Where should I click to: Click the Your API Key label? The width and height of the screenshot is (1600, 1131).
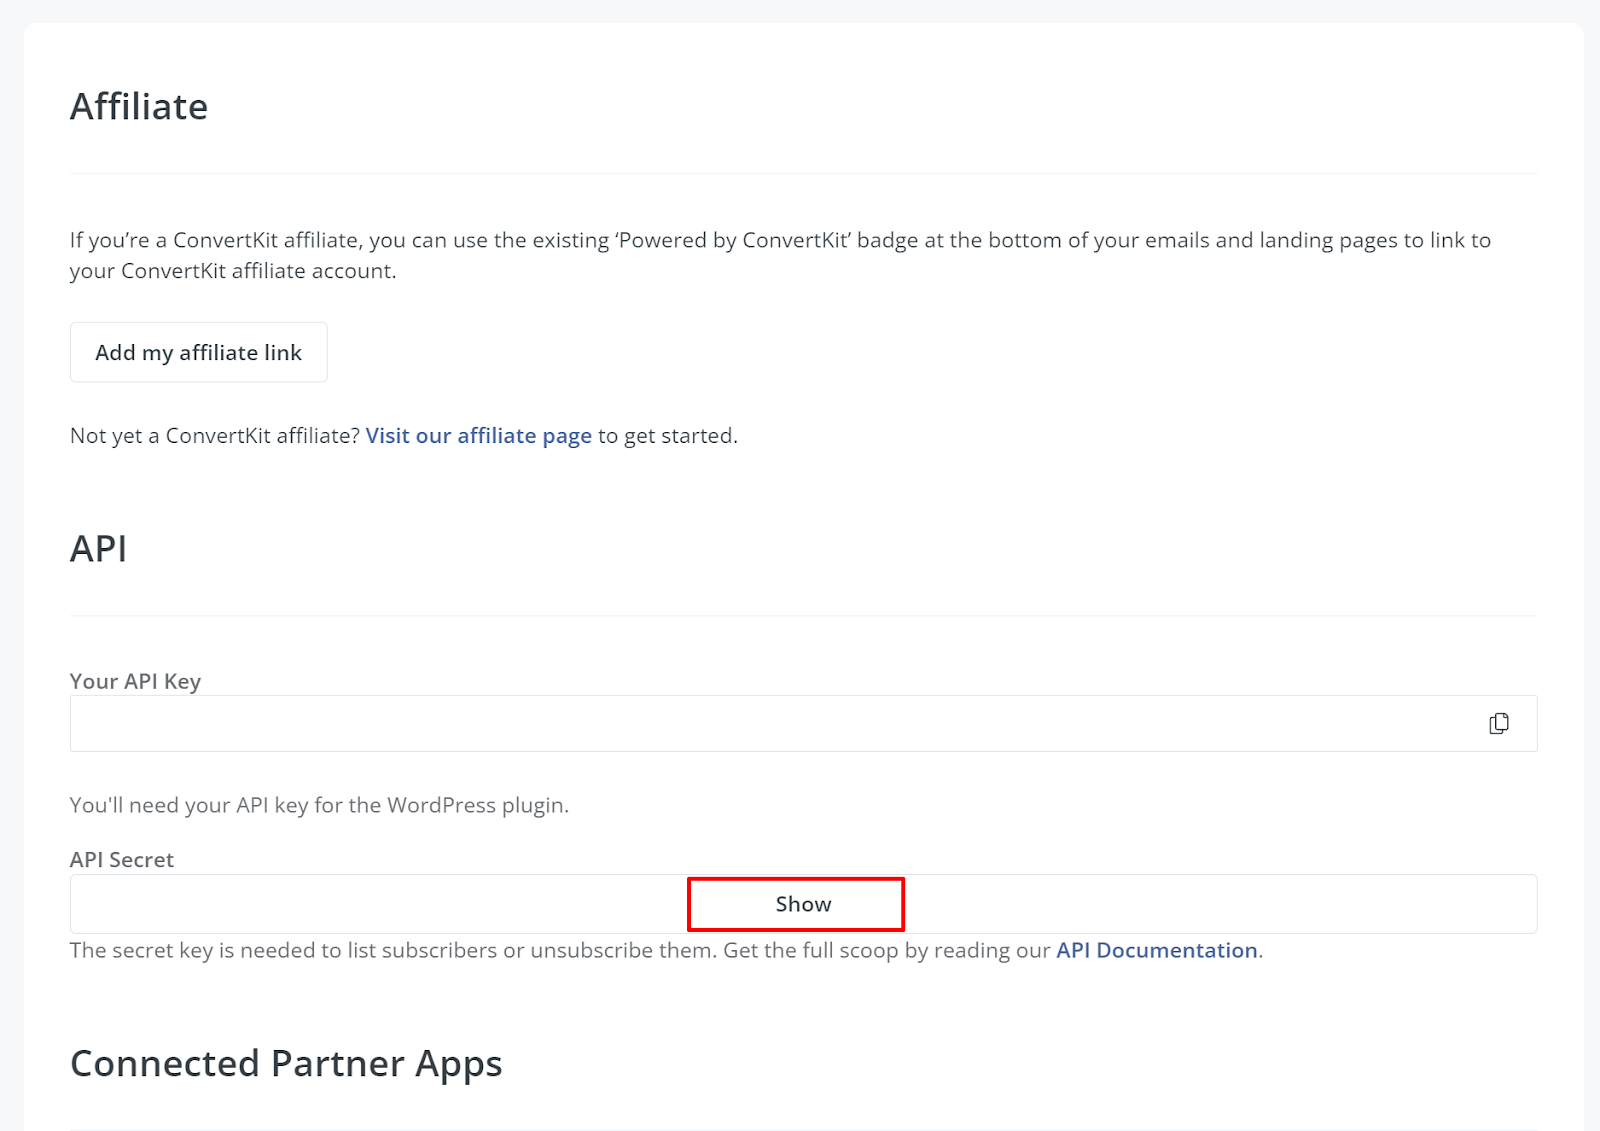pyautogui.click(x=135, y=681)
